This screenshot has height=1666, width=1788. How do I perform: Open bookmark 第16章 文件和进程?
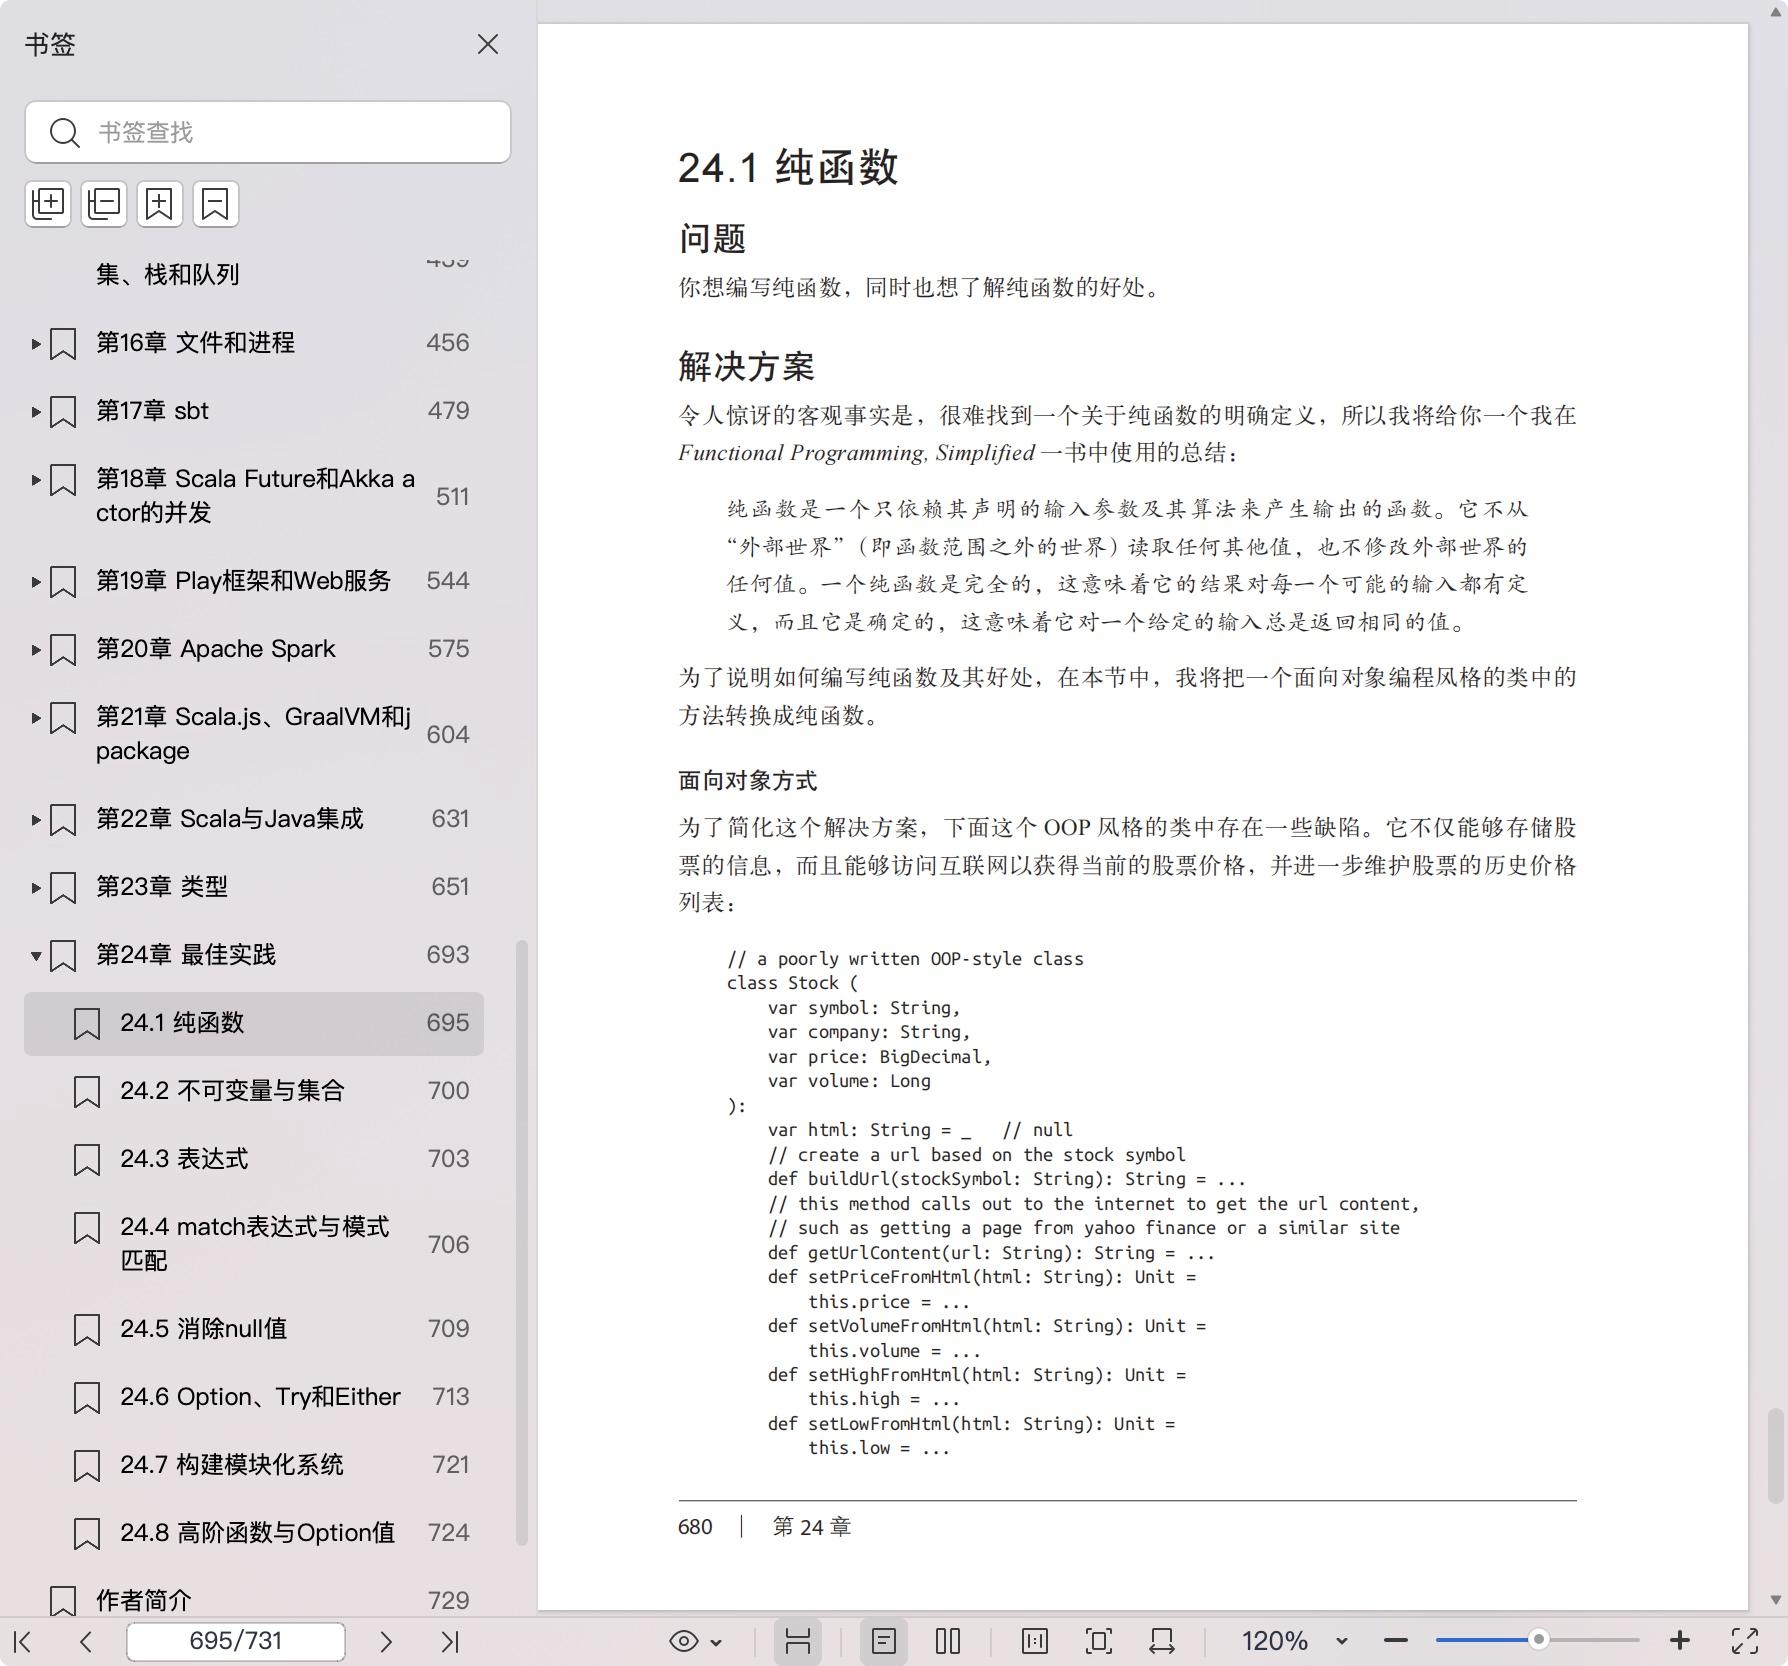(x=195, y=343)
